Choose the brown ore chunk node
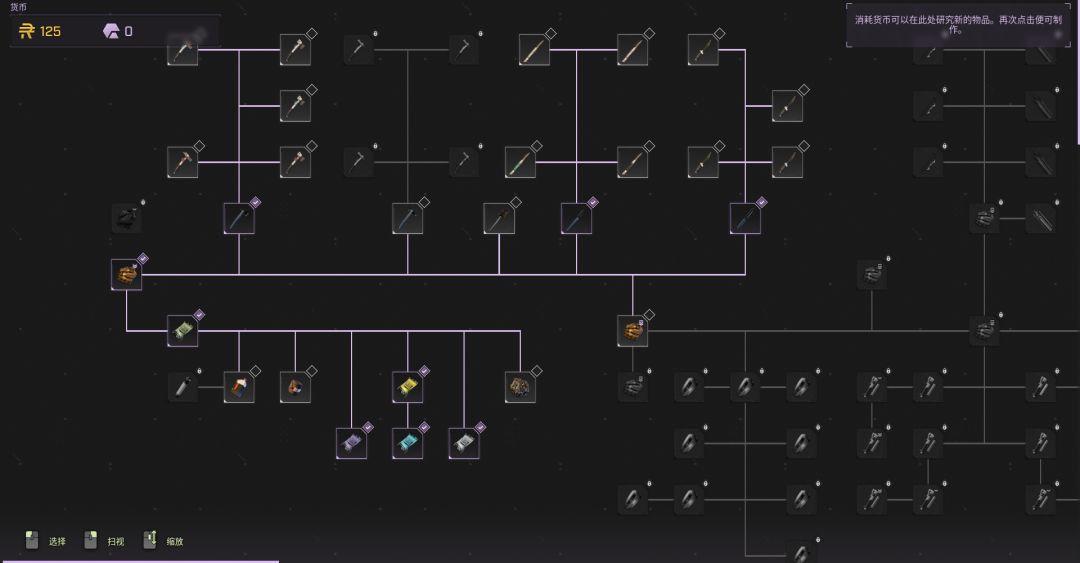 click(x=520, y=386)
